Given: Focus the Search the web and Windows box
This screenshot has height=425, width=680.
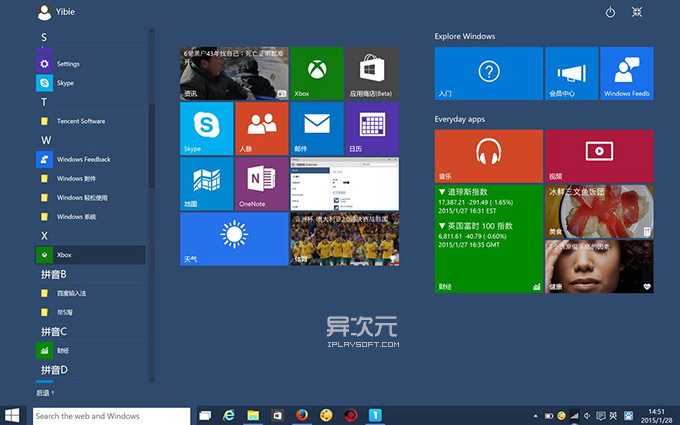Looking at the screenshot, I should [111, 416].
